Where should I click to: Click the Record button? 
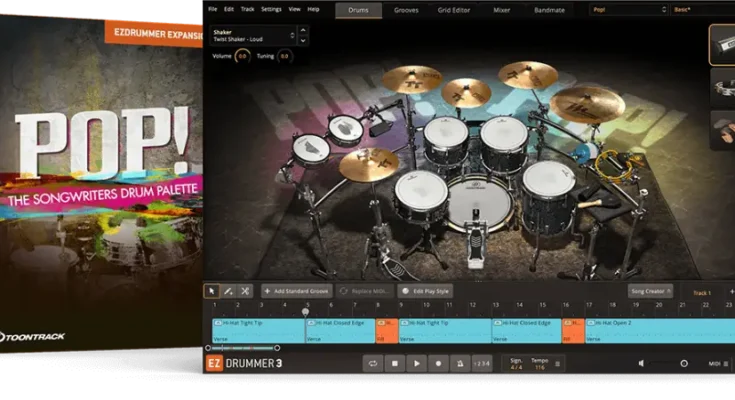(x=438, y=364)
